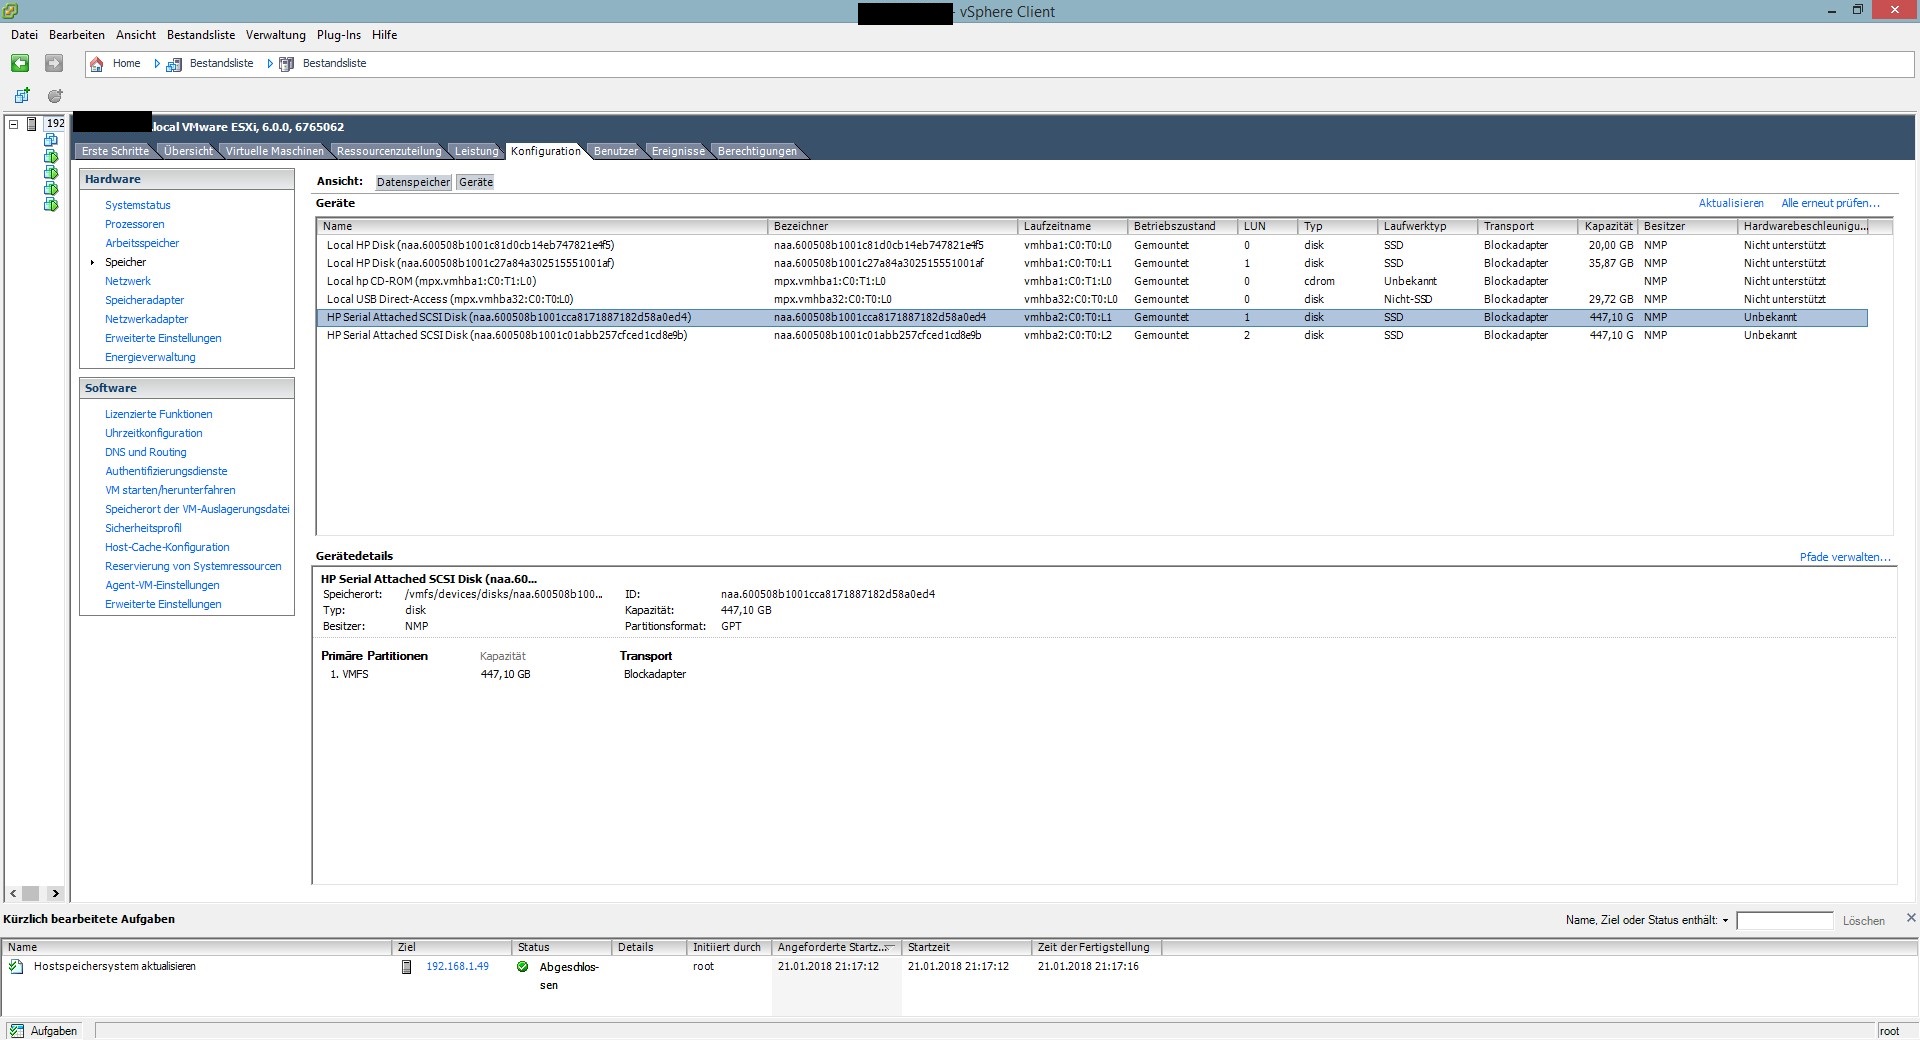Click the Aktualisieren link
This screenshot has width=1920, height=1040.
point(1730,203)
